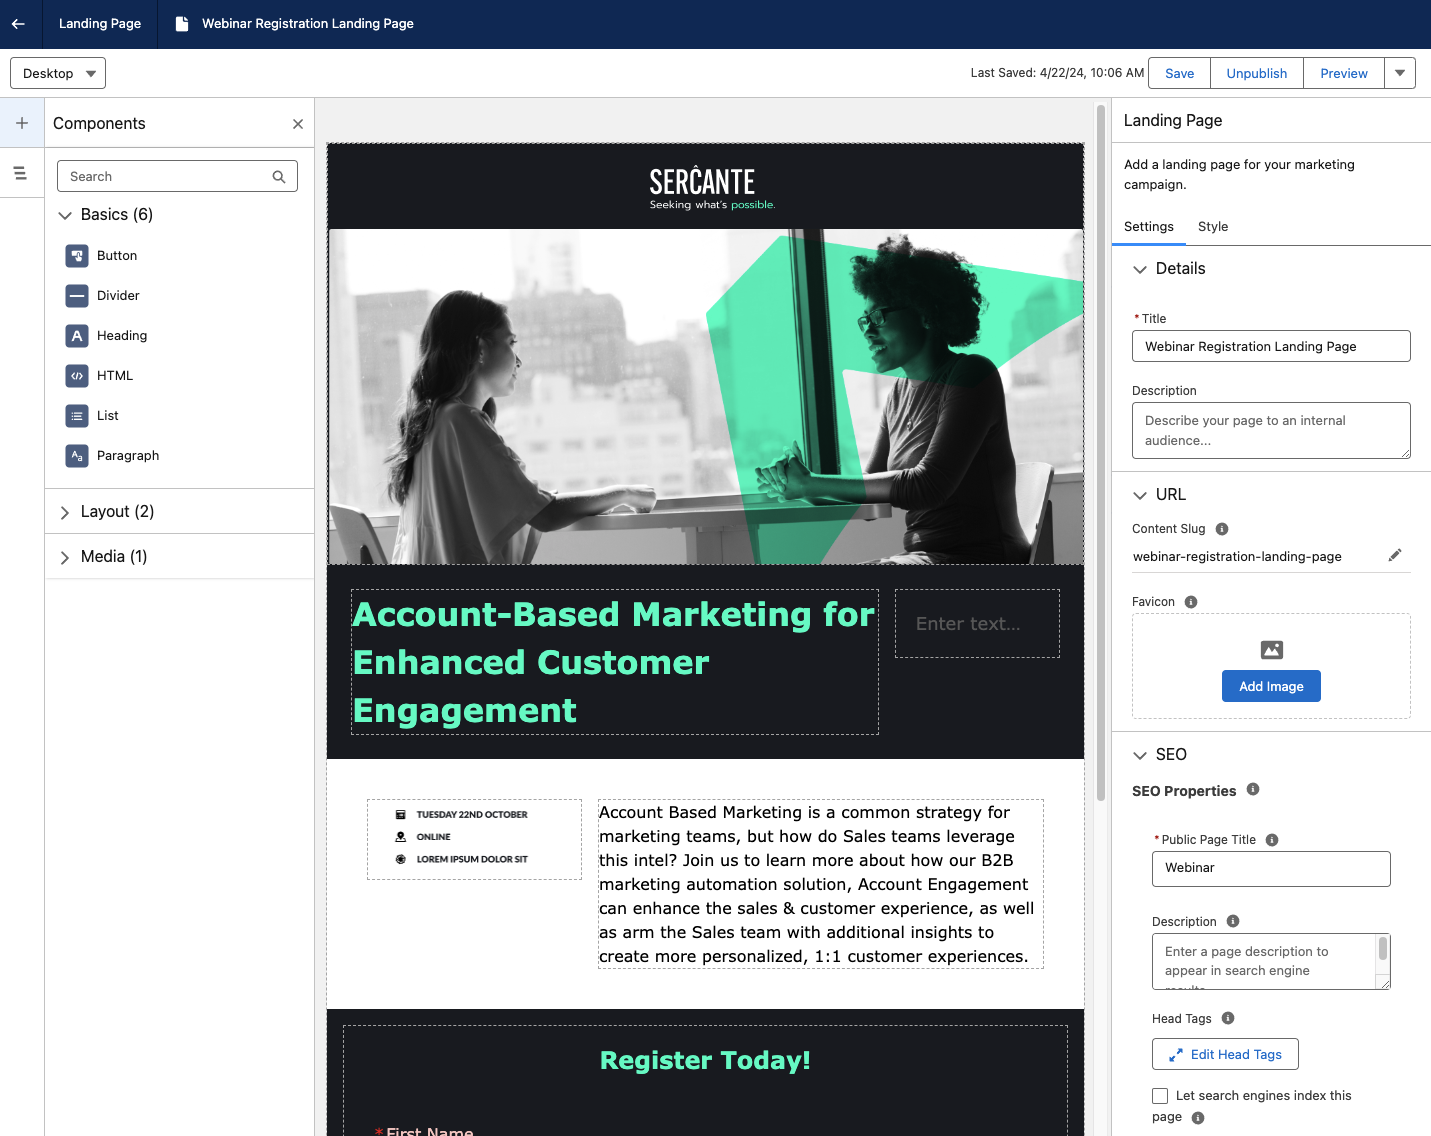Click the Details Description textarea
This screenshot has height=1136, width=1431.
(x=1271, y=430)
